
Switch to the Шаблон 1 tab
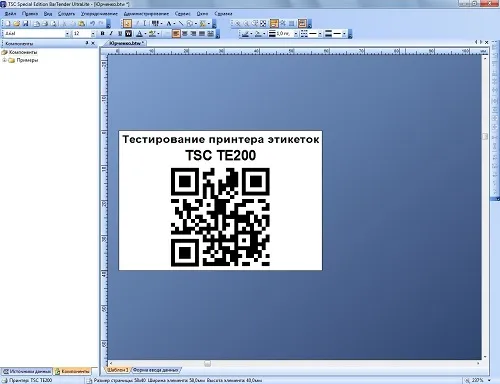(118, 370)
